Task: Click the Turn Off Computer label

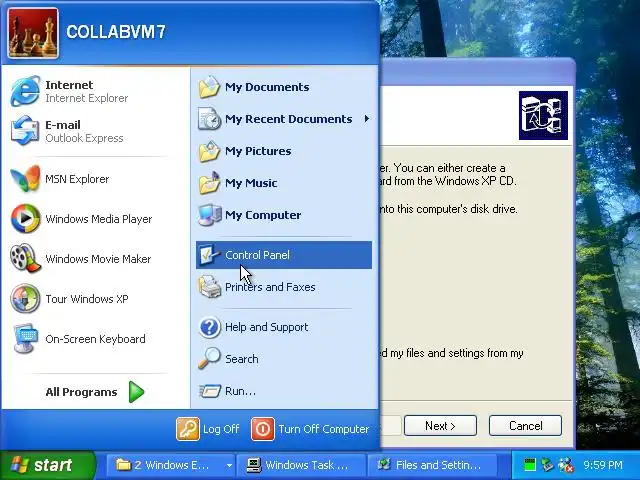Action: click(x=324, y=429)
